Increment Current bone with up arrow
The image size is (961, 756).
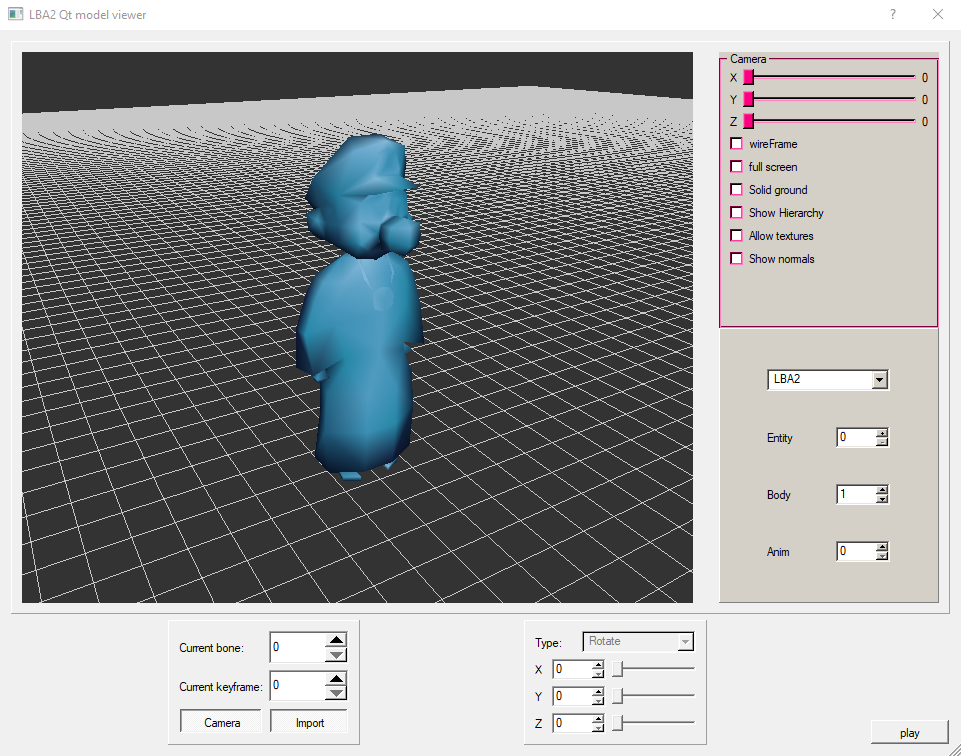(336, 640)
